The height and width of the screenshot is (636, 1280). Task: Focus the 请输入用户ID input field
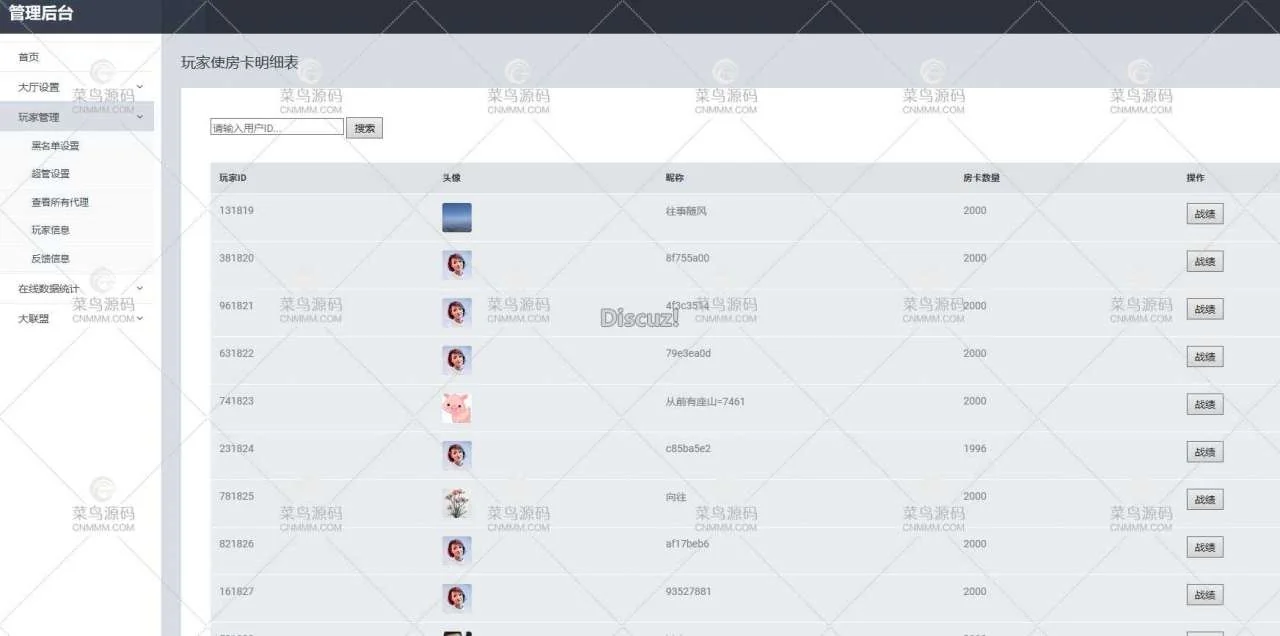click(x=277, y=127)
